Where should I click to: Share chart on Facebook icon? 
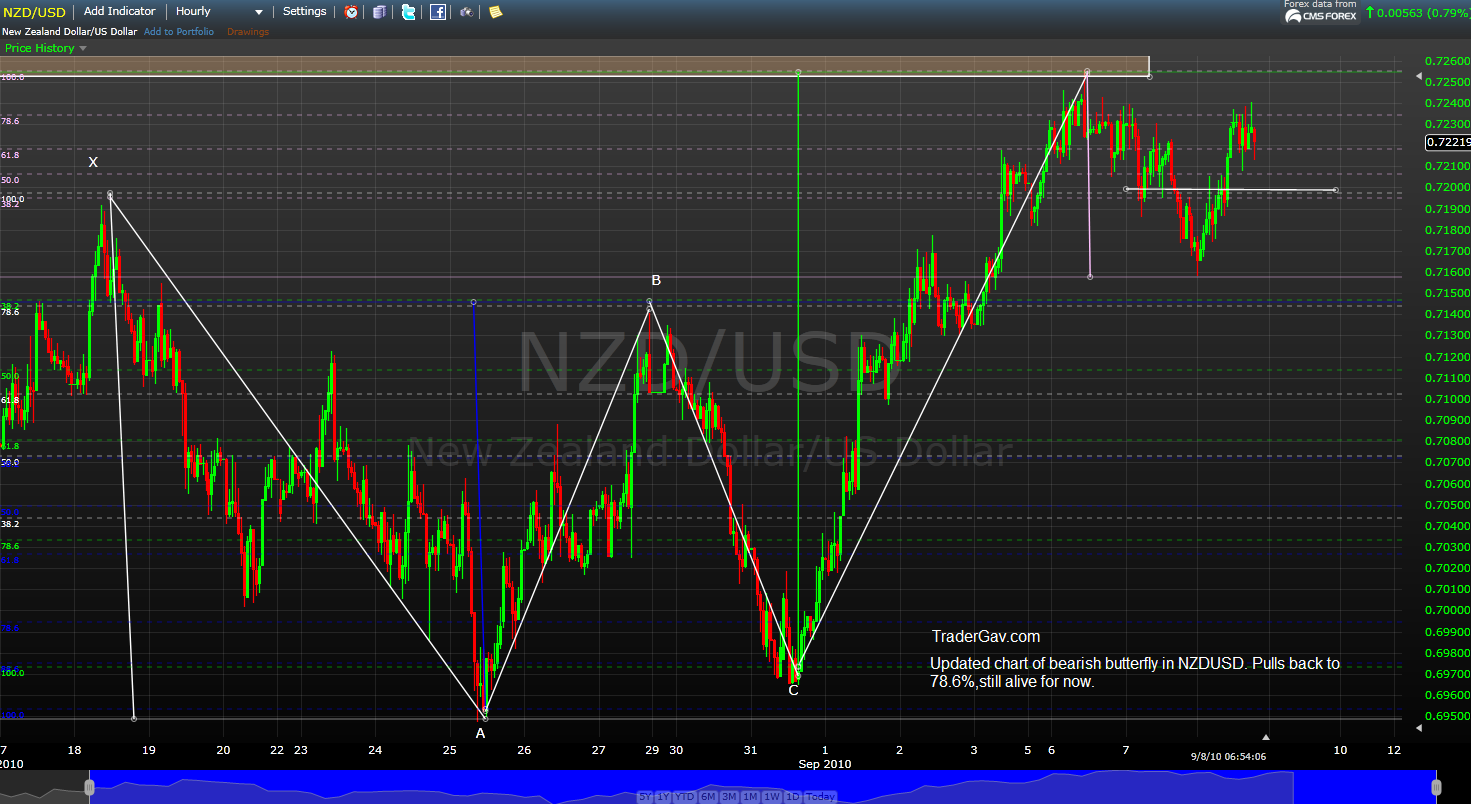point(438,12)
